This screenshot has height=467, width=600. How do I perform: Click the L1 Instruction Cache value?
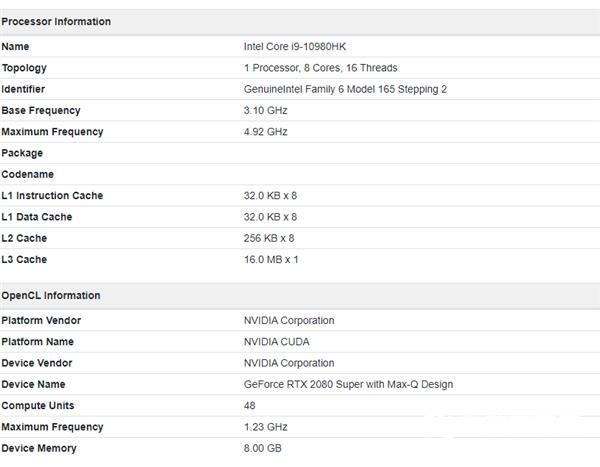click(270, 196)
